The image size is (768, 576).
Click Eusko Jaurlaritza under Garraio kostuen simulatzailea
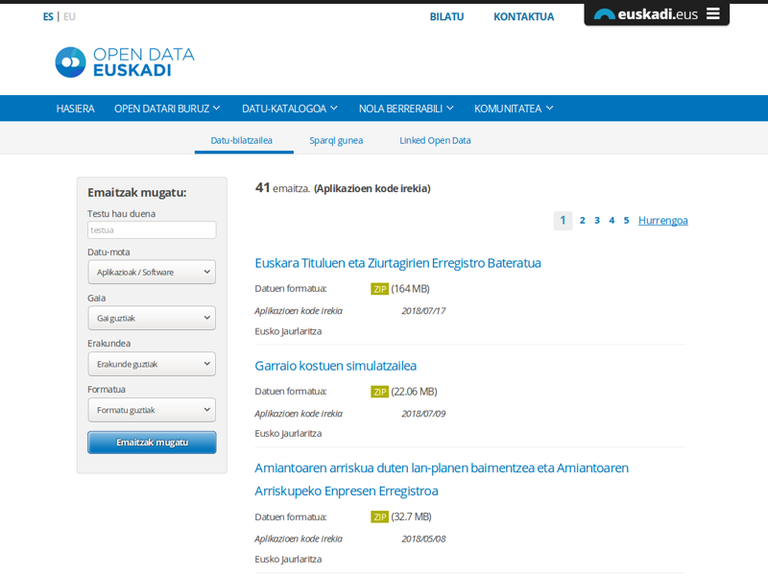[x=288, y=434]
